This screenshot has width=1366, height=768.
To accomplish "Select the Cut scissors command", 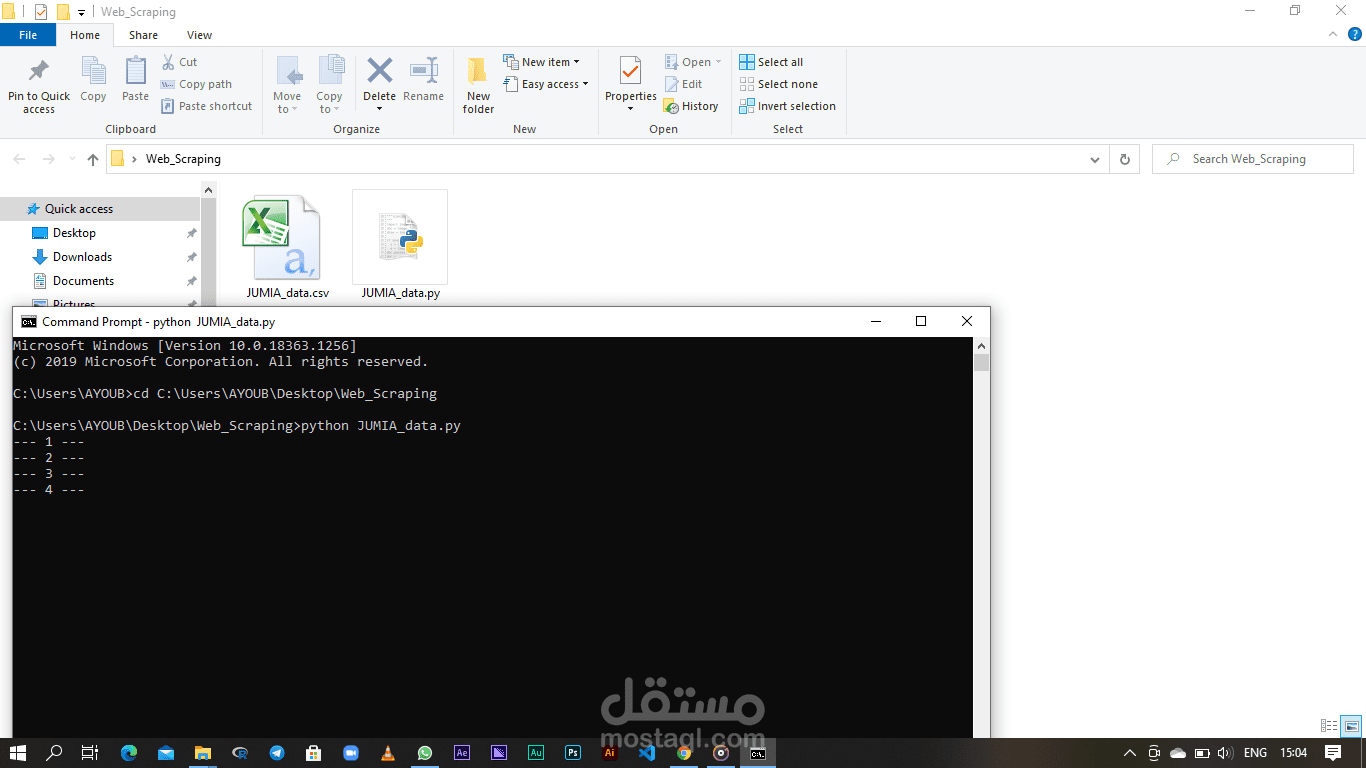I will pyautogui.click(x=180, y=62).
